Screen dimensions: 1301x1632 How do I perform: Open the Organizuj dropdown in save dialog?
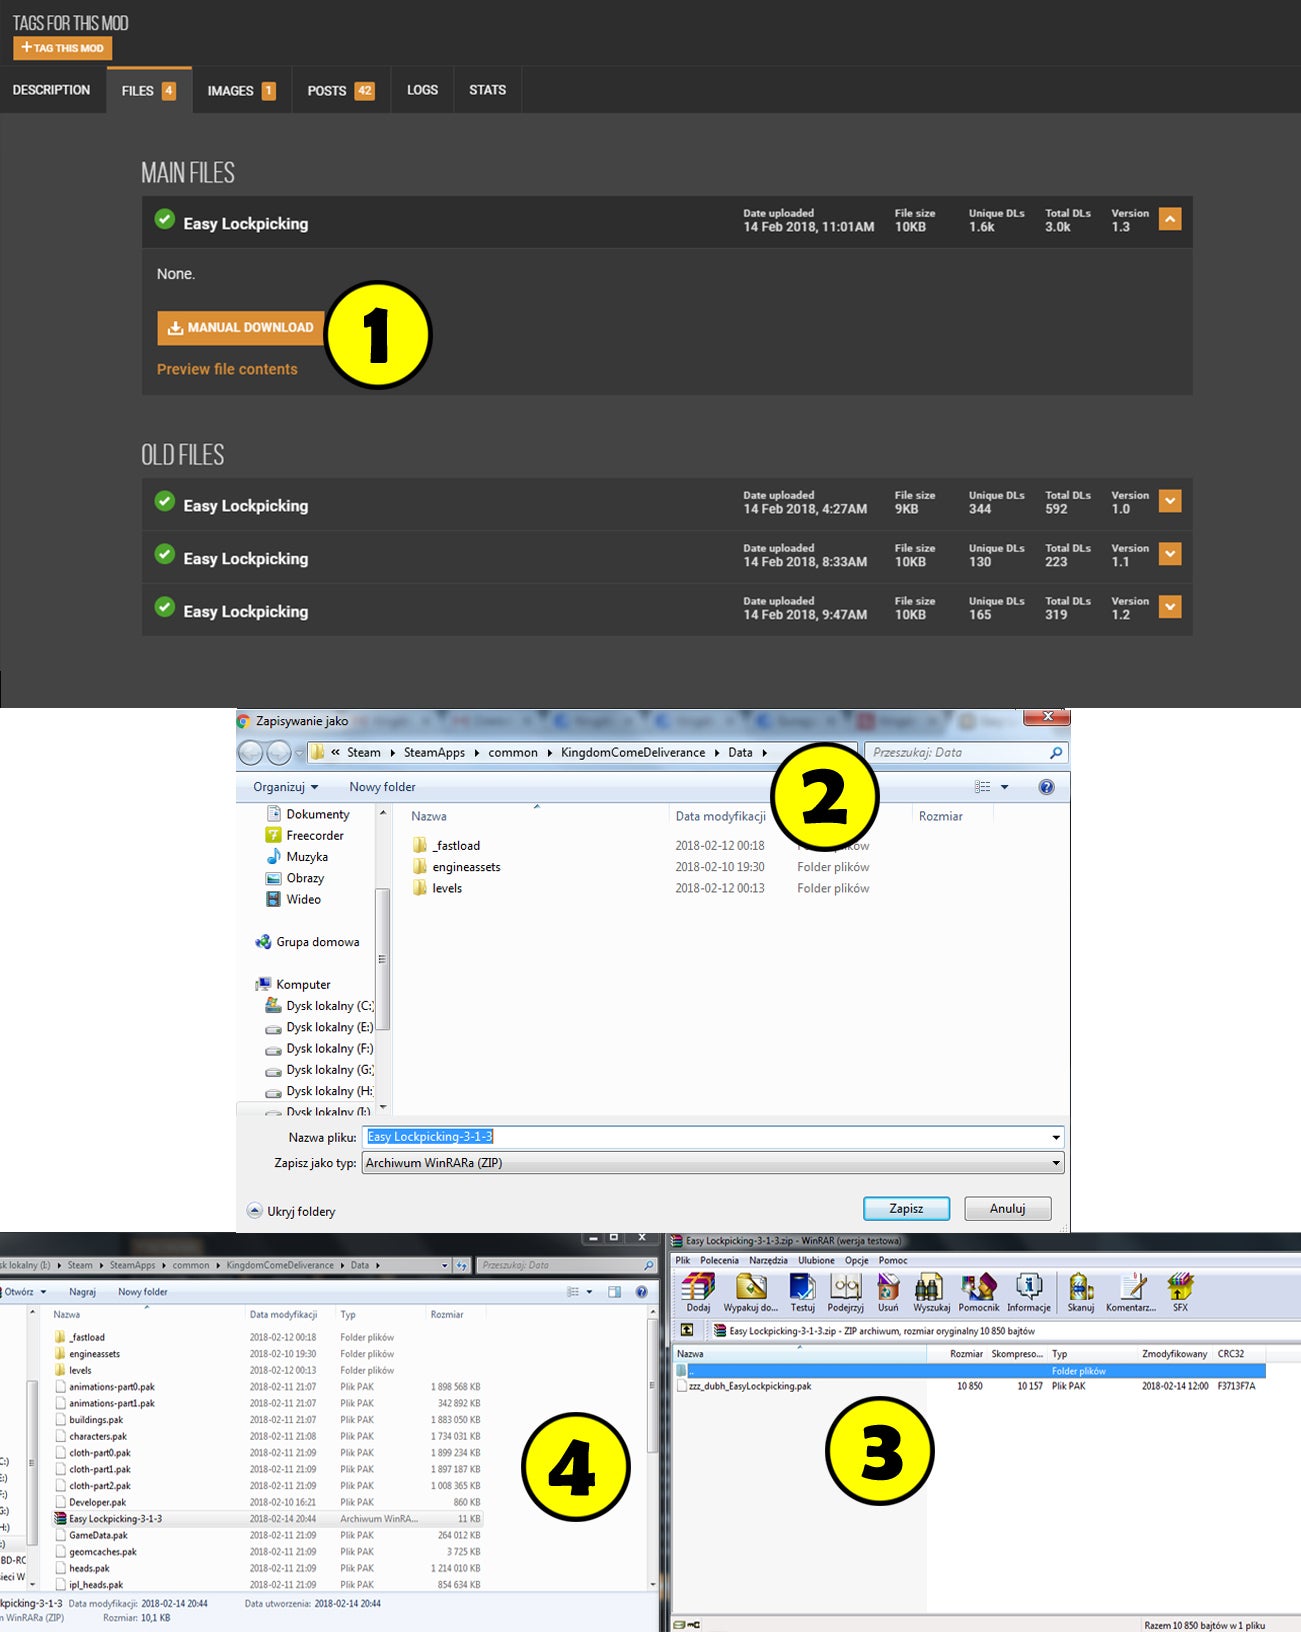pyautogui.click(x=285, y=787)
